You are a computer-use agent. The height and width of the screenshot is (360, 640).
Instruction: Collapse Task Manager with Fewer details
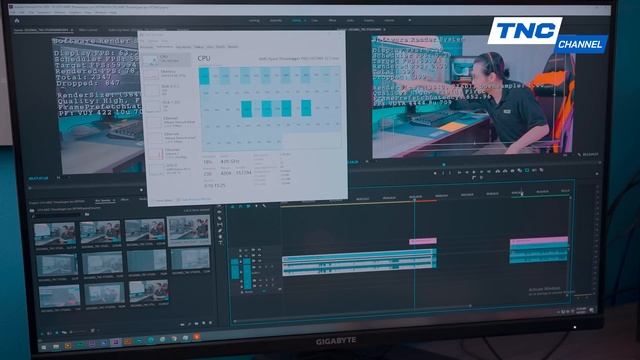click(164, 201)
